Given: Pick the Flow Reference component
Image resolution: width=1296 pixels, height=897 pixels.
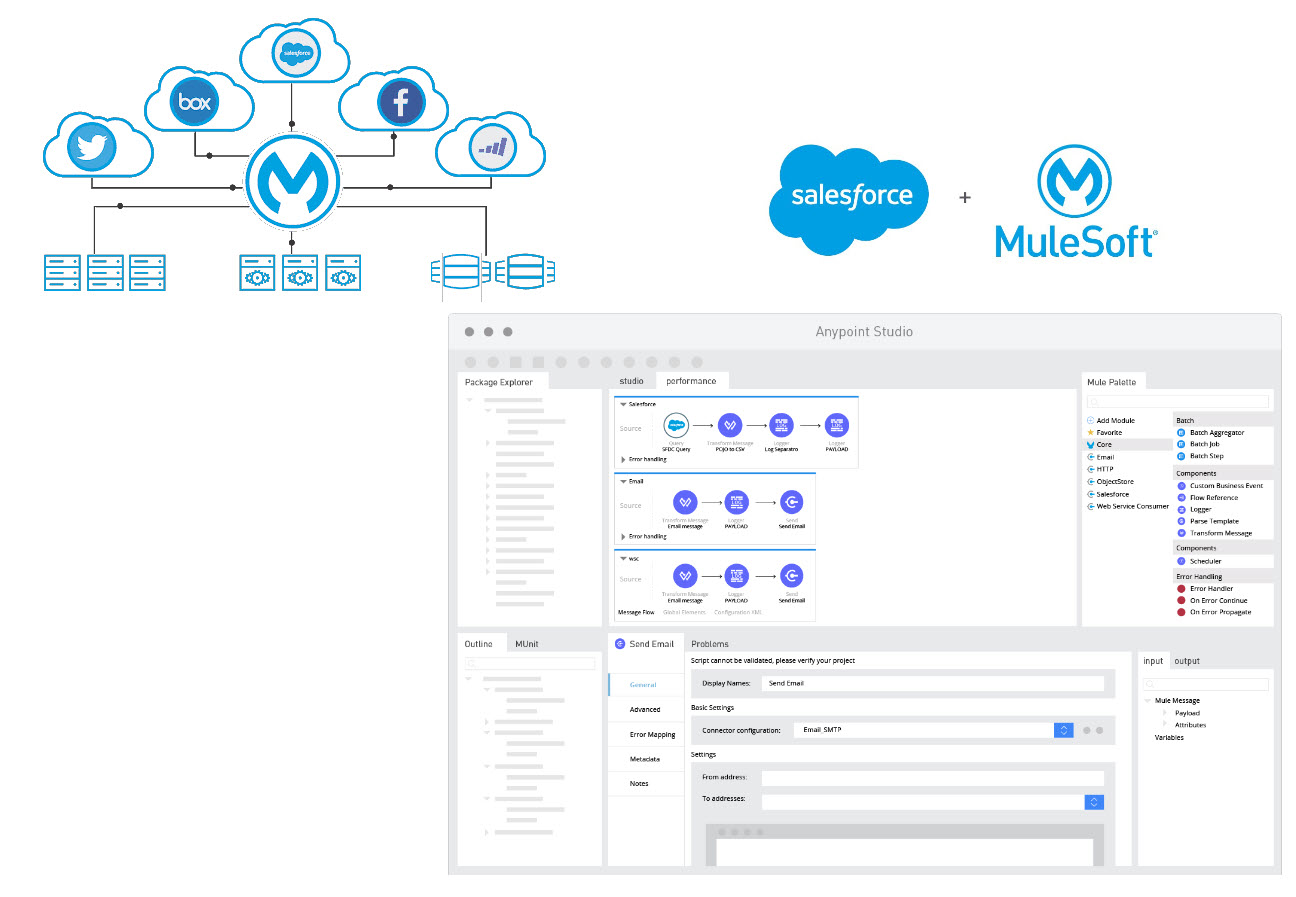Looking at the screenshot, I should 1208,498.
